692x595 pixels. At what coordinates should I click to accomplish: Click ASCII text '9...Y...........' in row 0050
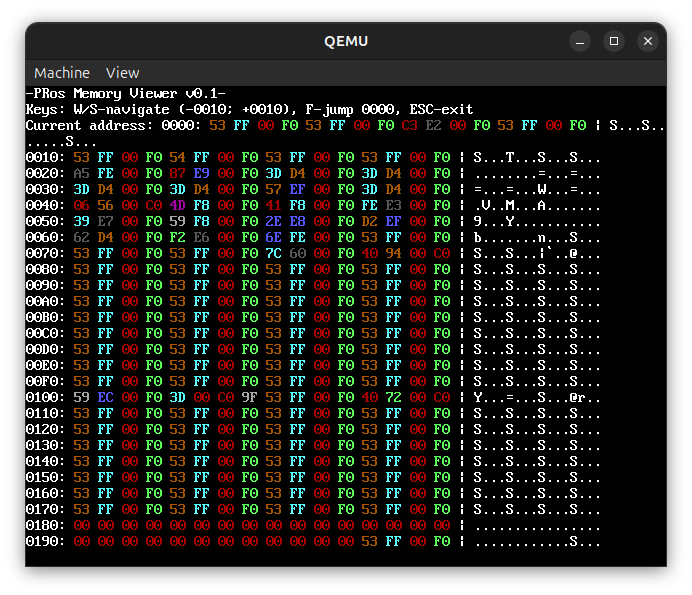[x=537, y=222]
